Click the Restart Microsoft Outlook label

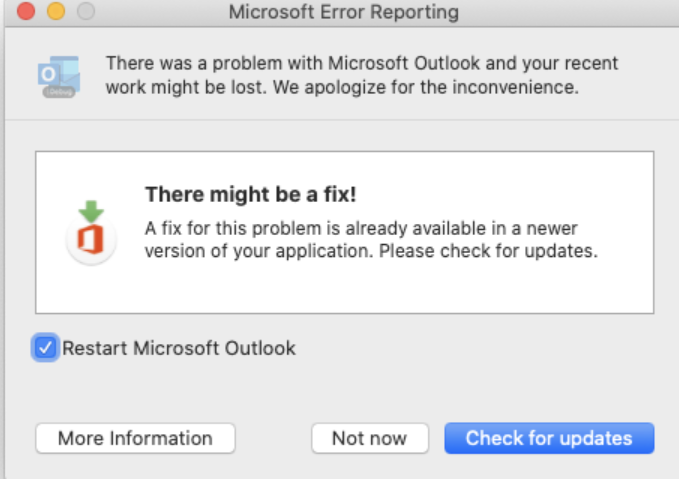pos(179,348)
